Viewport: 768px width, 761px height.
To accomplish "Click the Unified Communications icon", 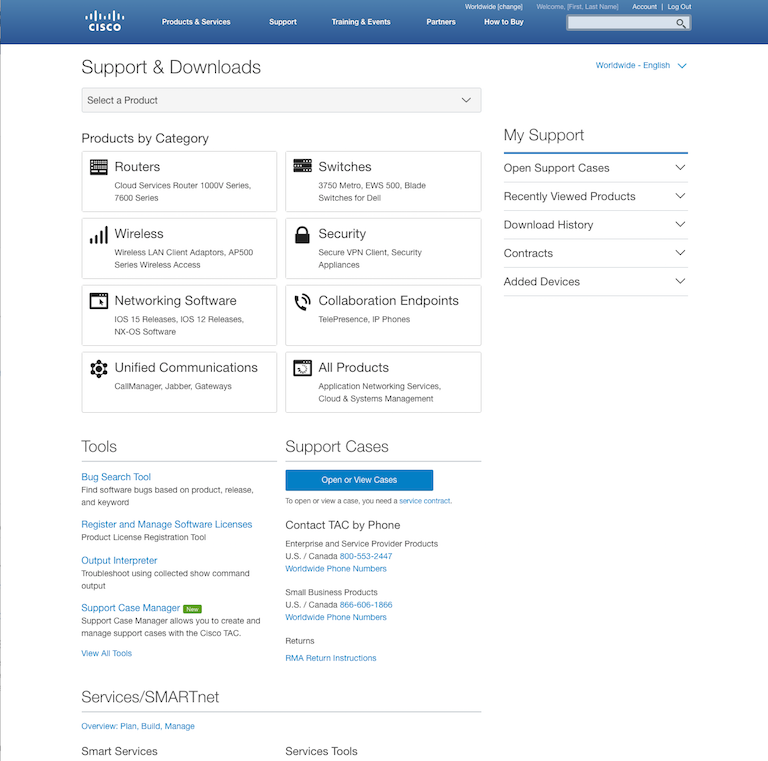I will point(98,369).
